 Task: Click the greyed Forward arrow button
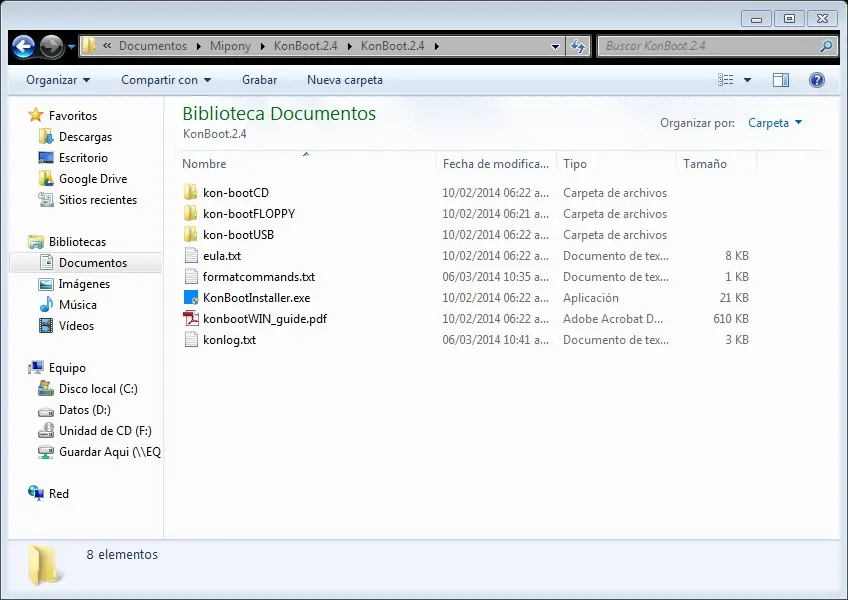52,47
